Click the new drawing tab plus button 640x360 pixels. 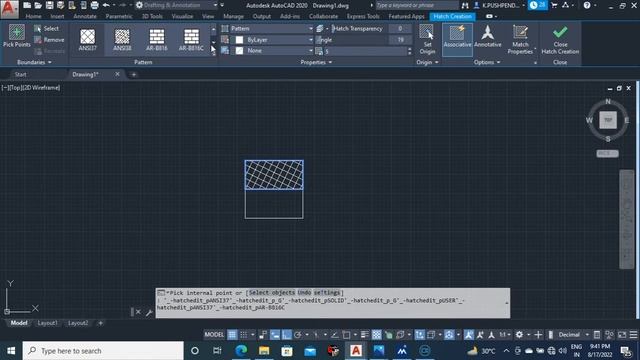point(133,74)
